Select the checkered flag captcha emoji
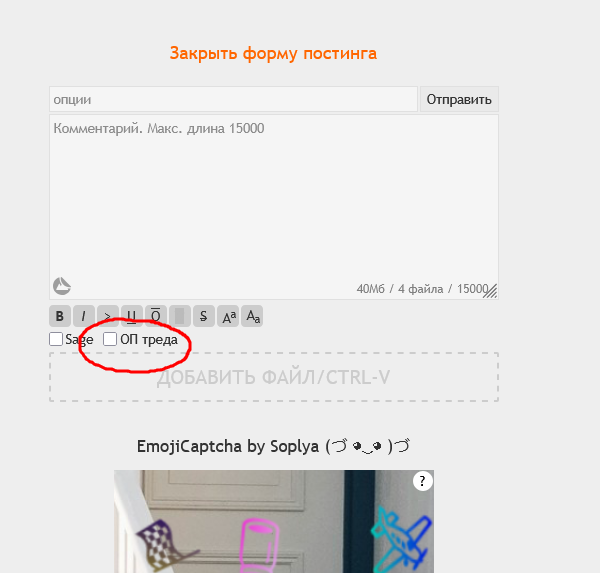The width and height of the screenshot is (600, 573). (164, 546)
